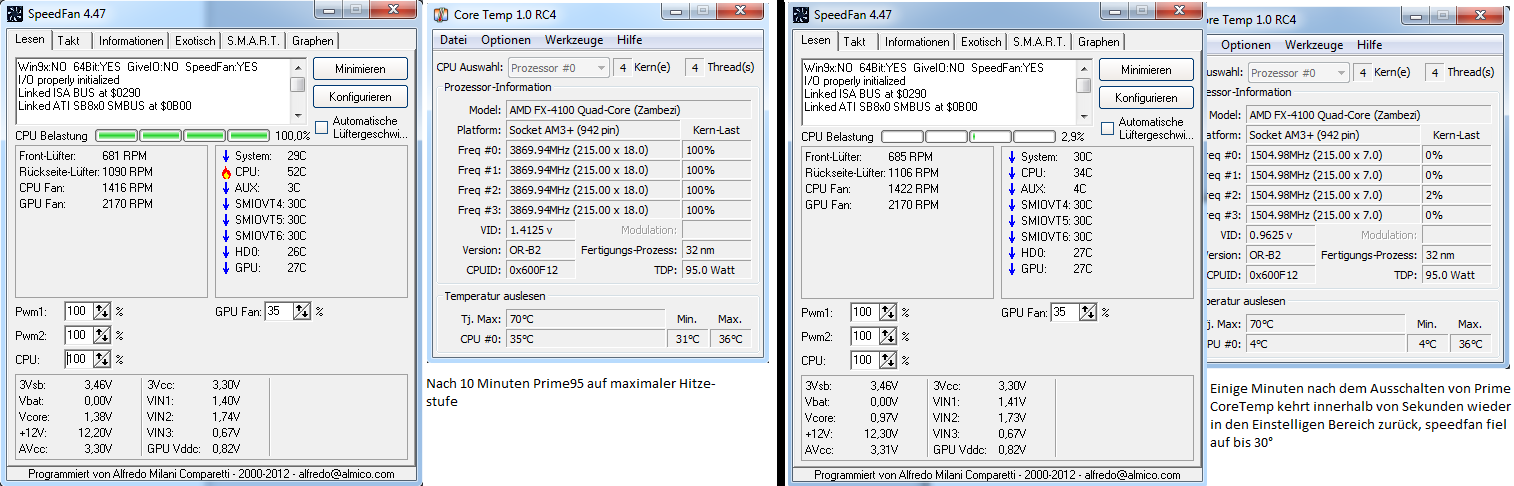The image size is (1514, 486).
Task: Click arrow icon beside AUX 4C in SpeedFan
Action: [1012, 189]
